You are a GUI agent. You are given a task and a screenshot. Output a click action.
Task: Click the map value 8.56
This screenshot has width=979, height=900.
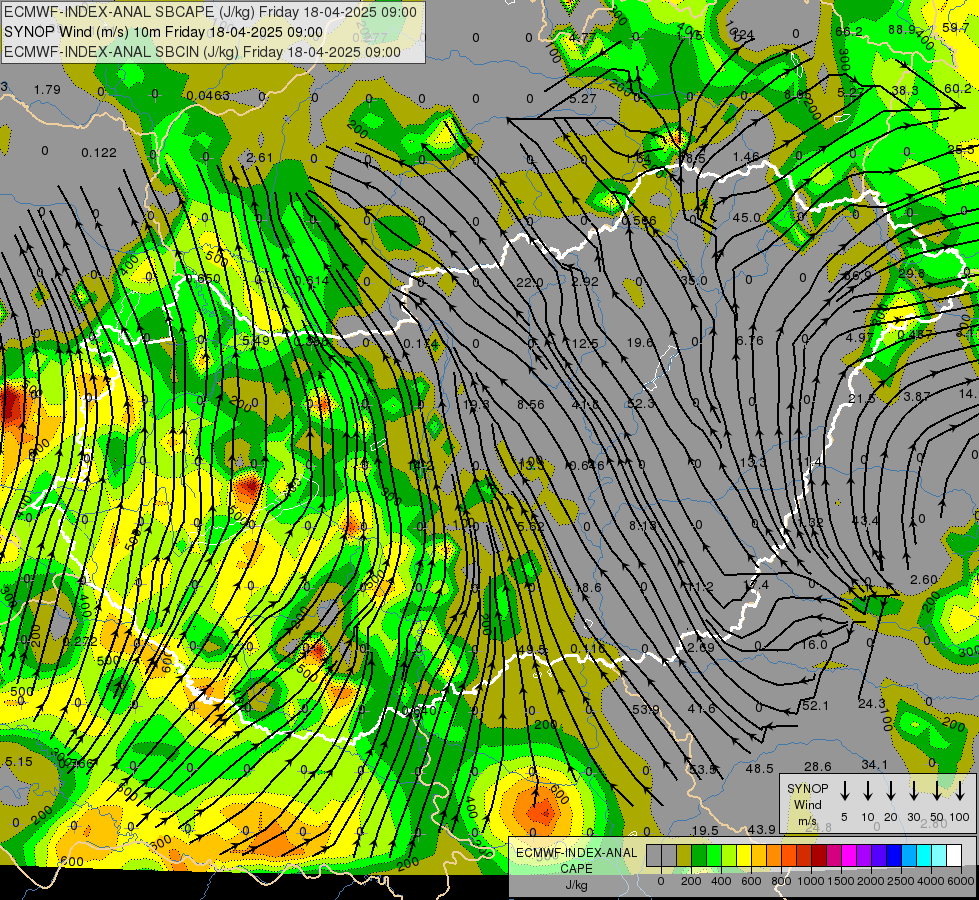(x=531, y=405)
